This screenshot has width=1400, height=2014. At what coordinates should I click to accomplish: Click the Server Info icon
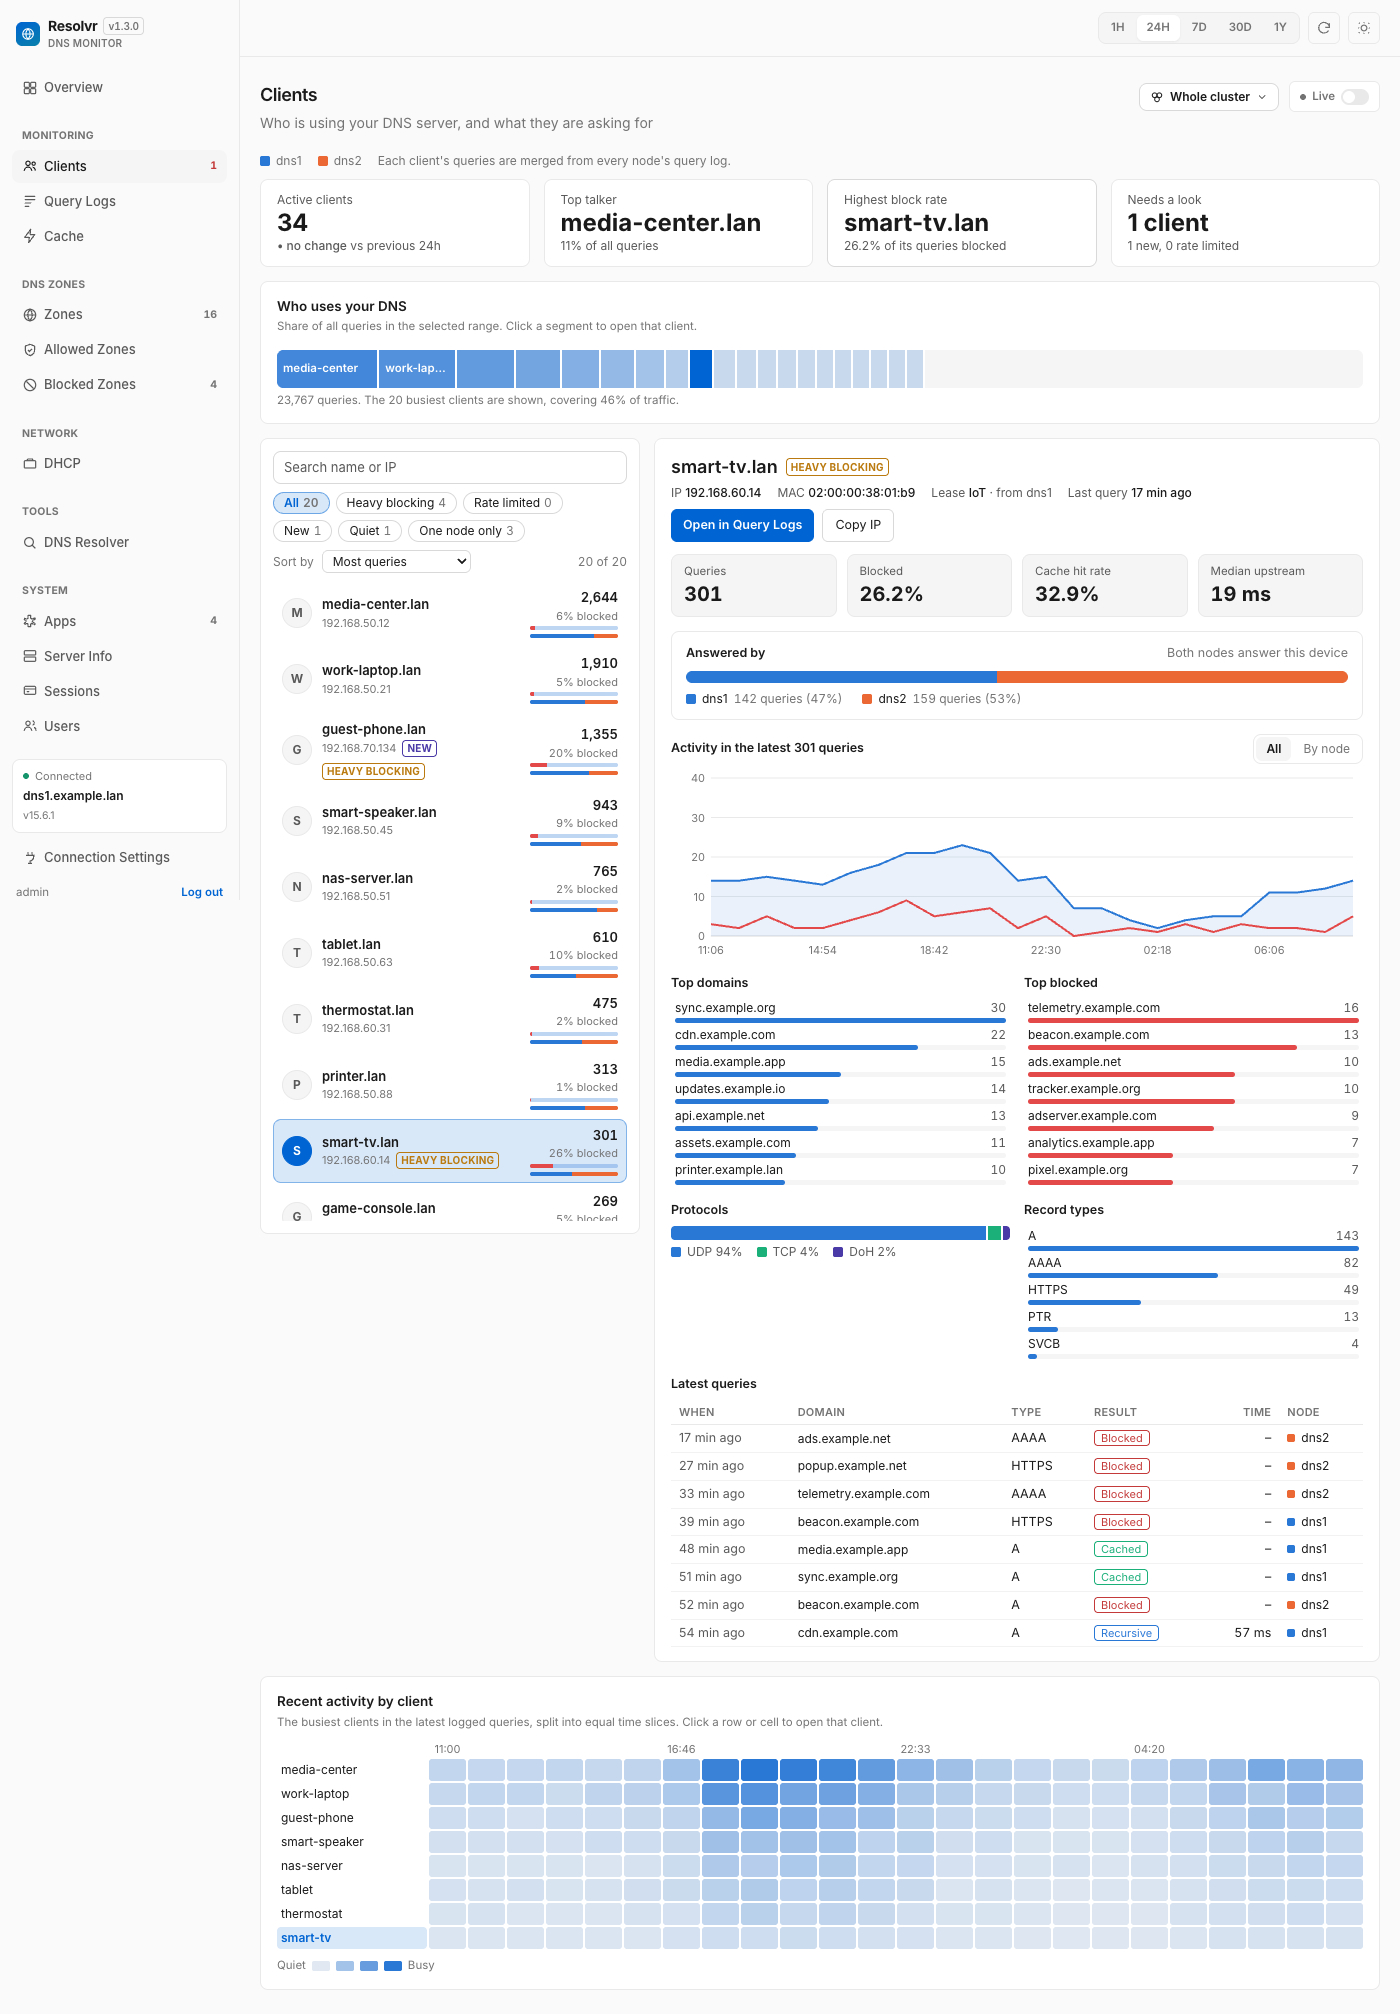tap(30, 656)
